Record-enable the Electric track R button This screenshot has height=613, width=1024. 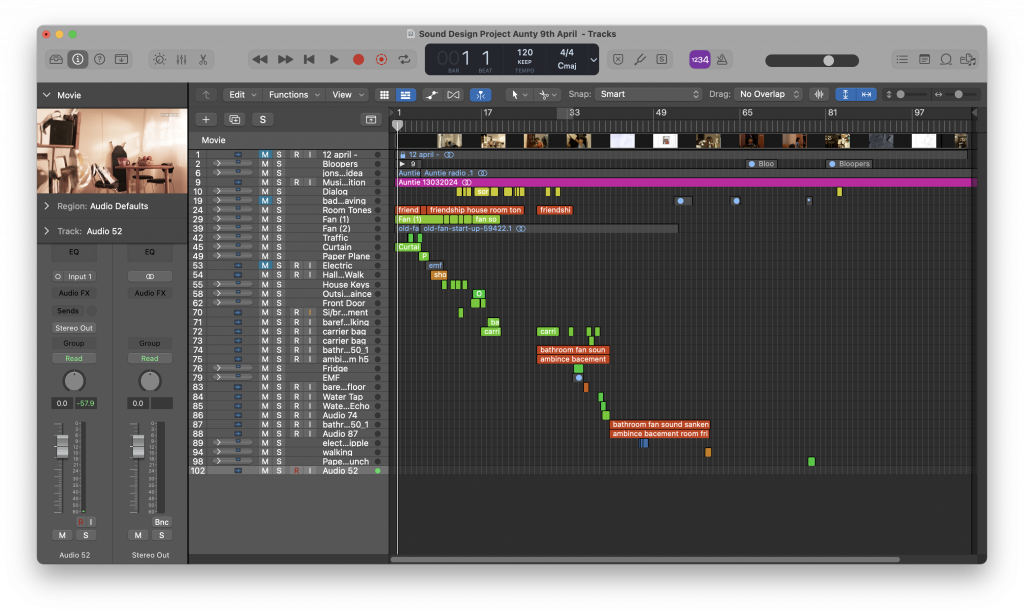(x=296, y=266)
